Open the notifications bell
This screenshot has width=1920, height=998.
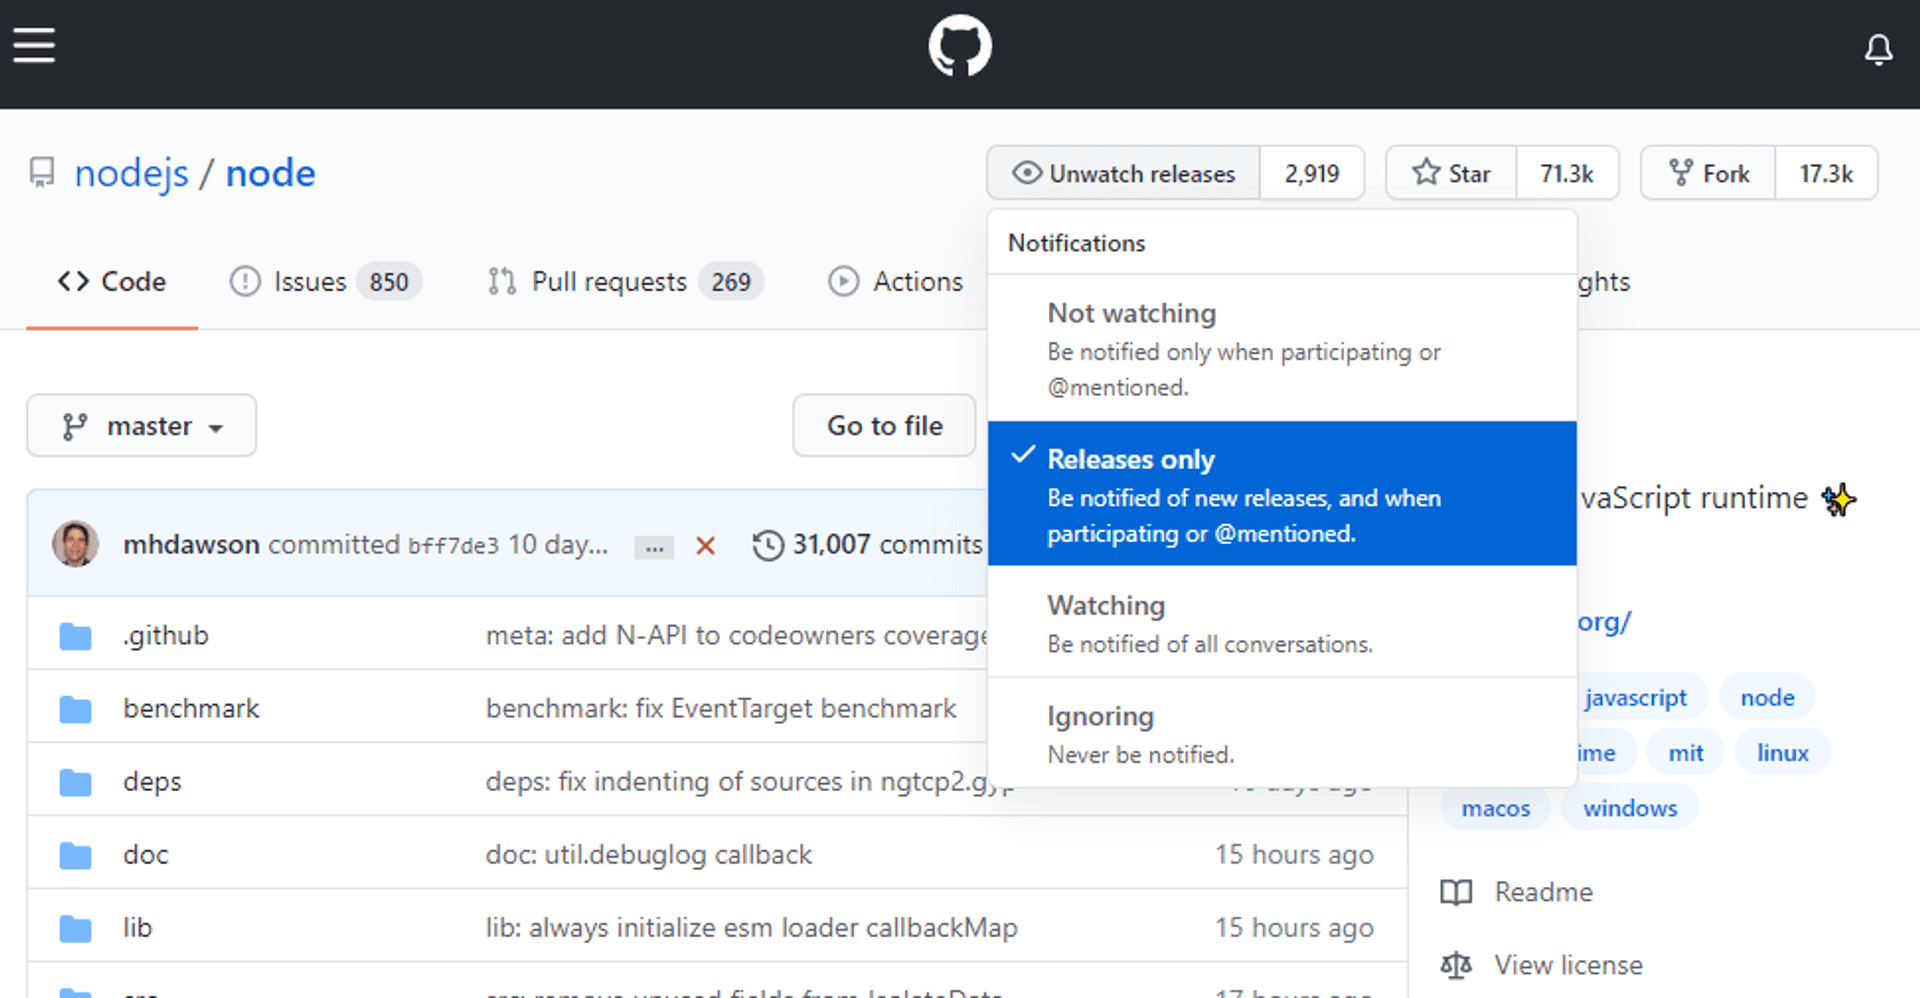click(1879, 49)
